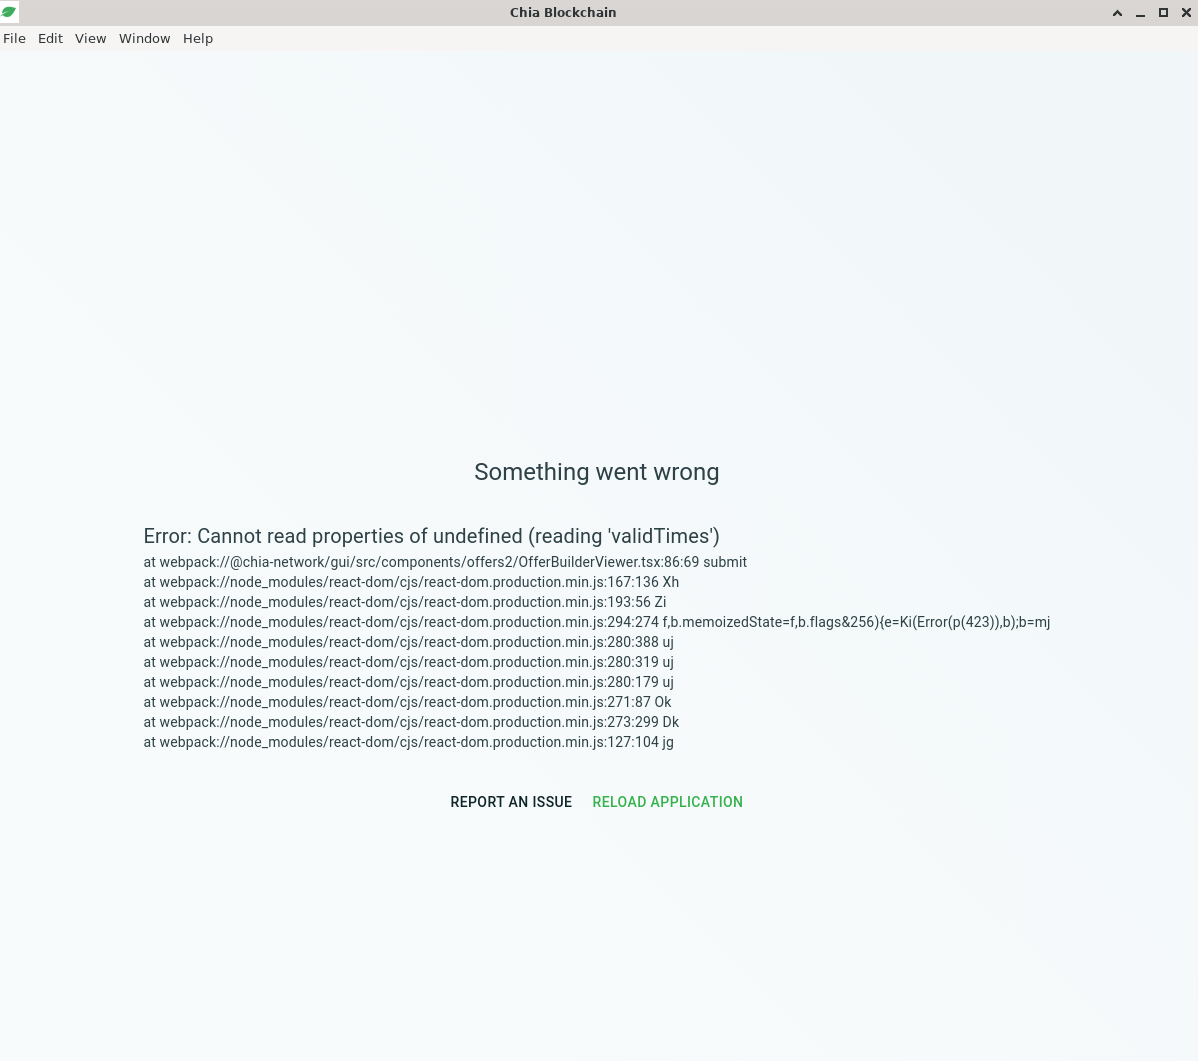This screenshot has height=1061, width=1198.
Task: Minimize the Chia Blockchain window
Action: coord(1140,13)
